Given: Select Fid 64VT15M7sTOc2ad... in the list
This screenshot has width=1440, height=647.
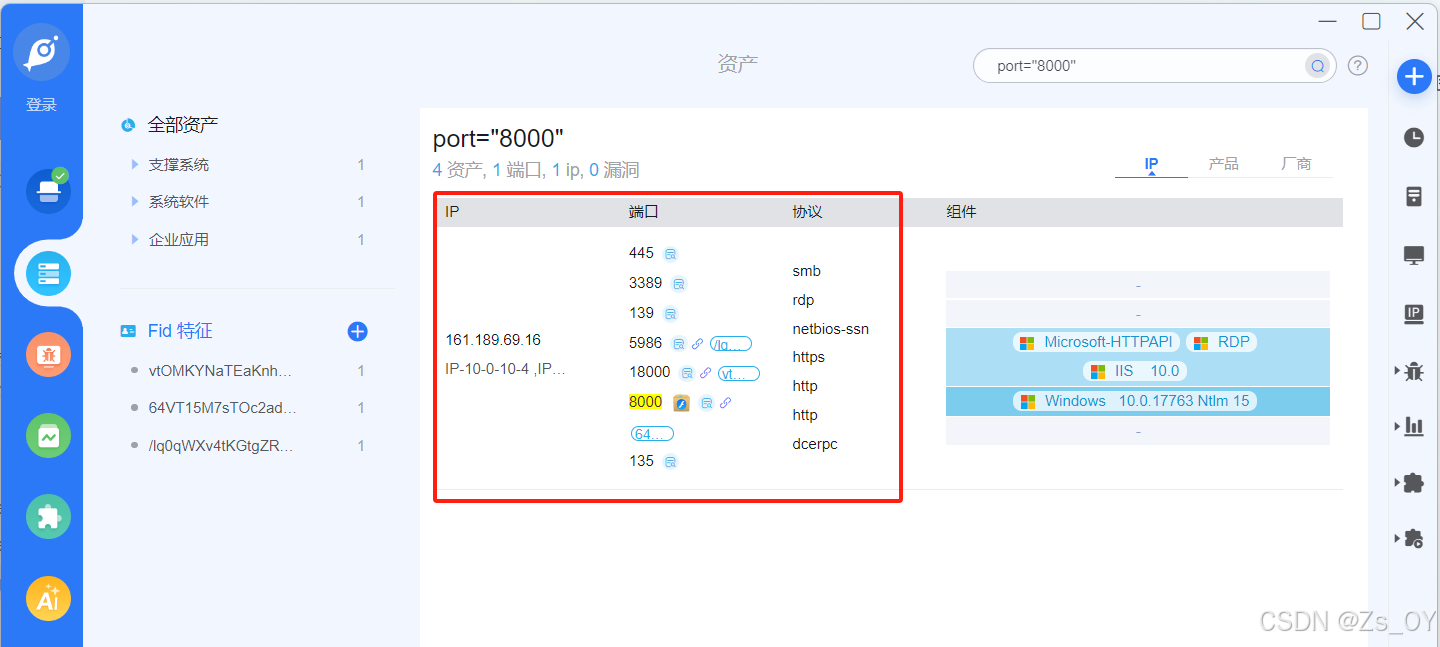Looking at the screenshot, I should (x=222, y=408).
